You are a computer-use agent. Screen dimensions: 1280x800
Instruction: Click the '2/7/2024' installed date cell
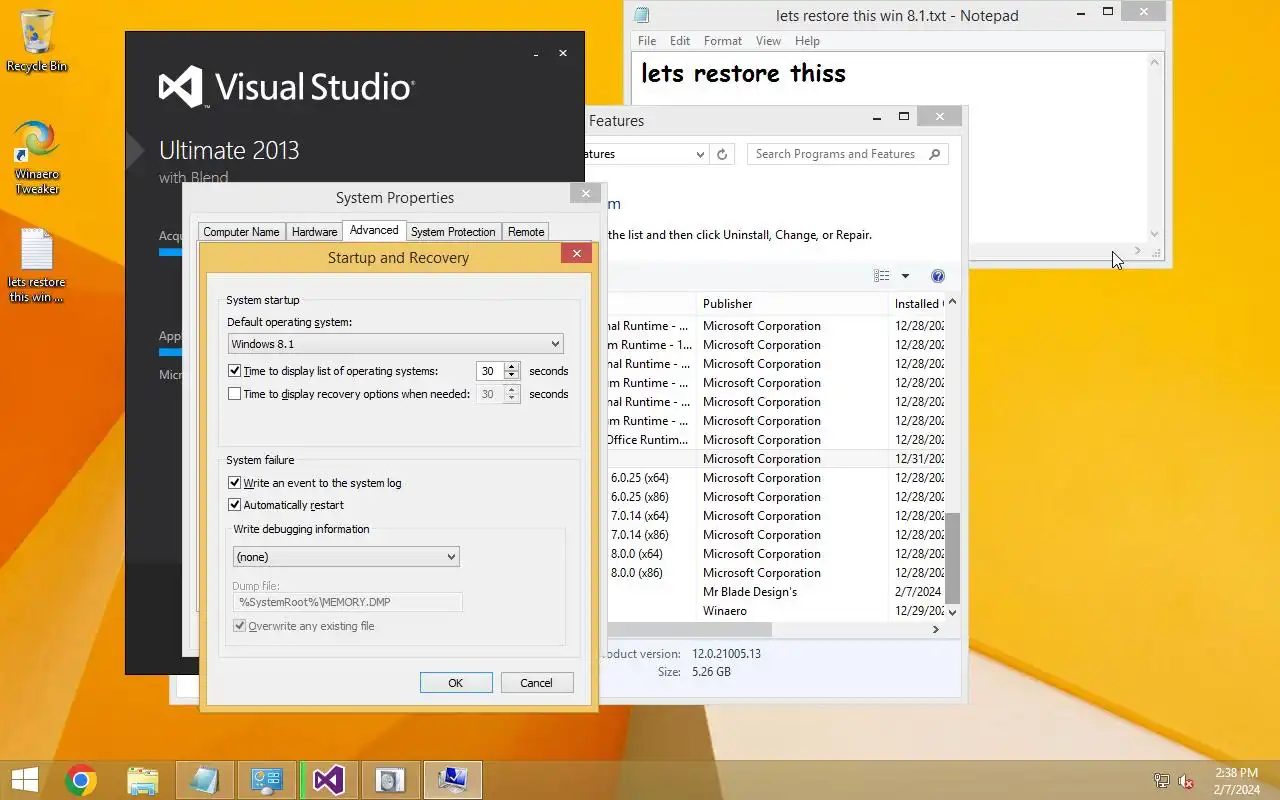pos(918,592)
